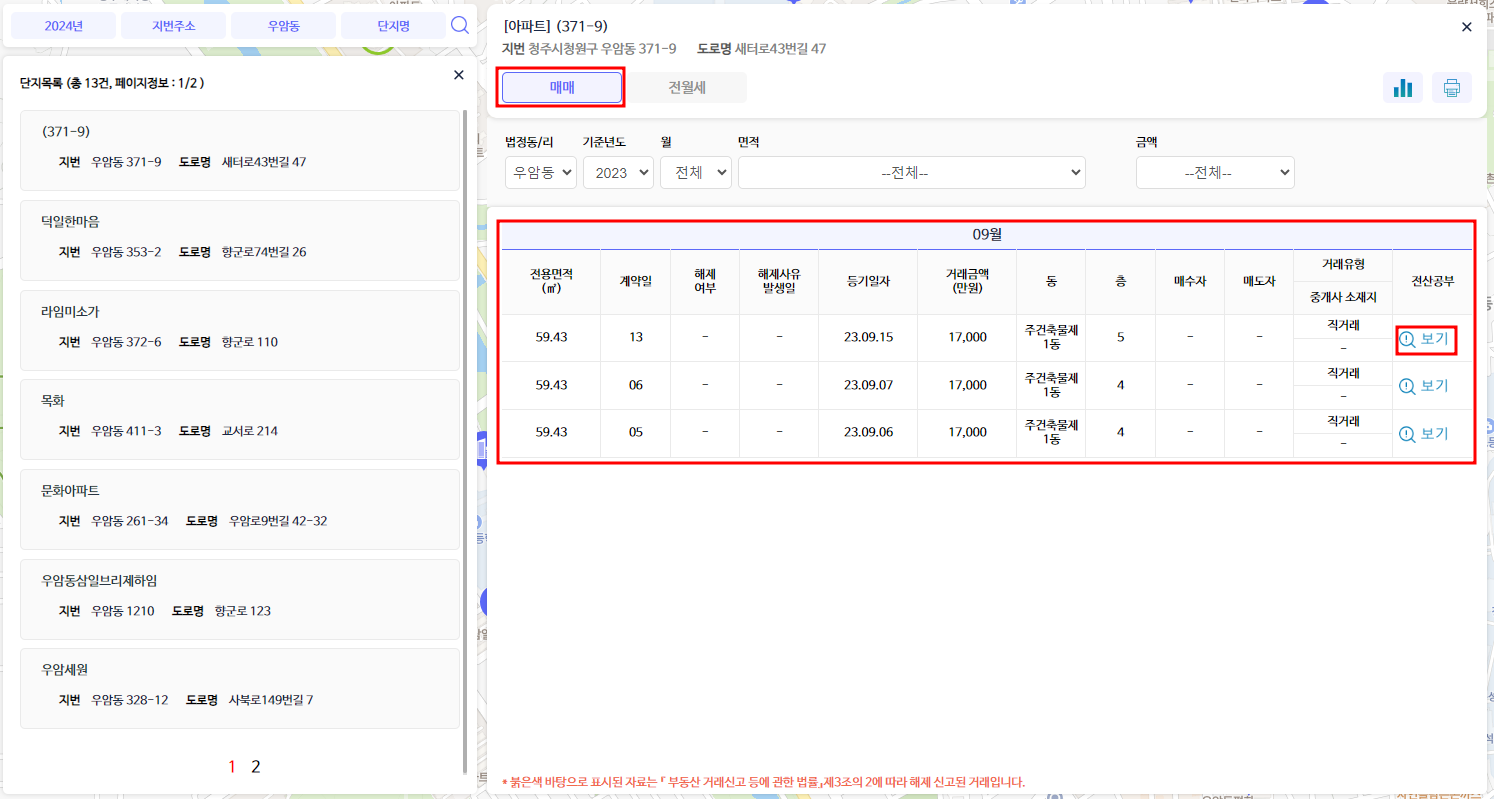This screenshot has width=1494, height=799.
Task: Click the print icon
Action: [1451, 87]
